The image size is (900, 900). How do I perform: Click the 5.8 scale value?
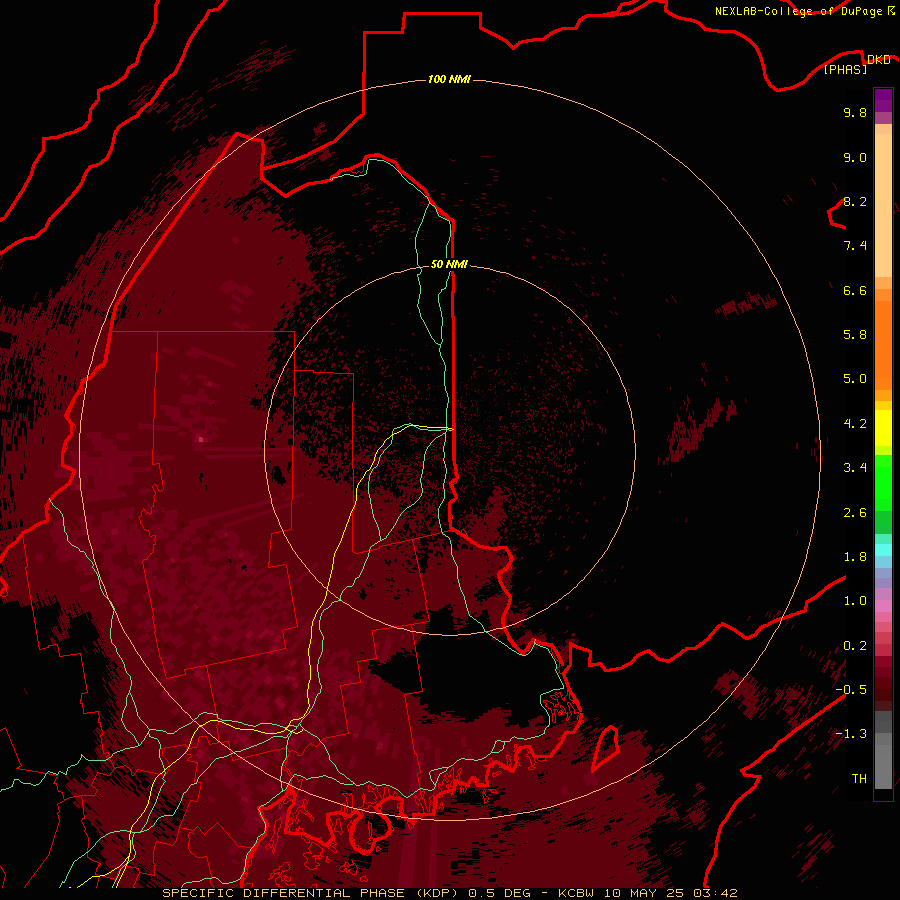tap(855, 335)
